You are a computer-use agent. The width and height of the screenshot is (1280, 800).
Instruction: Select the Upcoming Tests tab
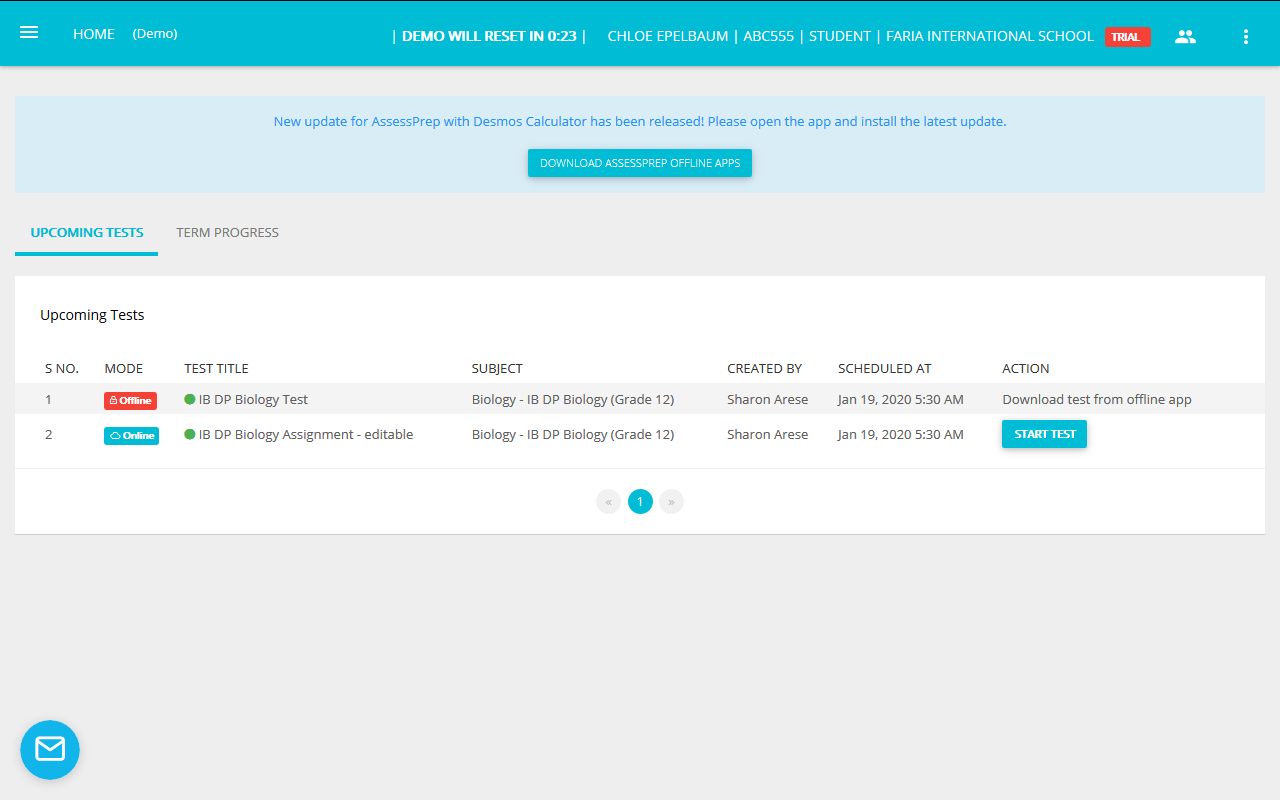pyautogui.click(x=87, y=233)
